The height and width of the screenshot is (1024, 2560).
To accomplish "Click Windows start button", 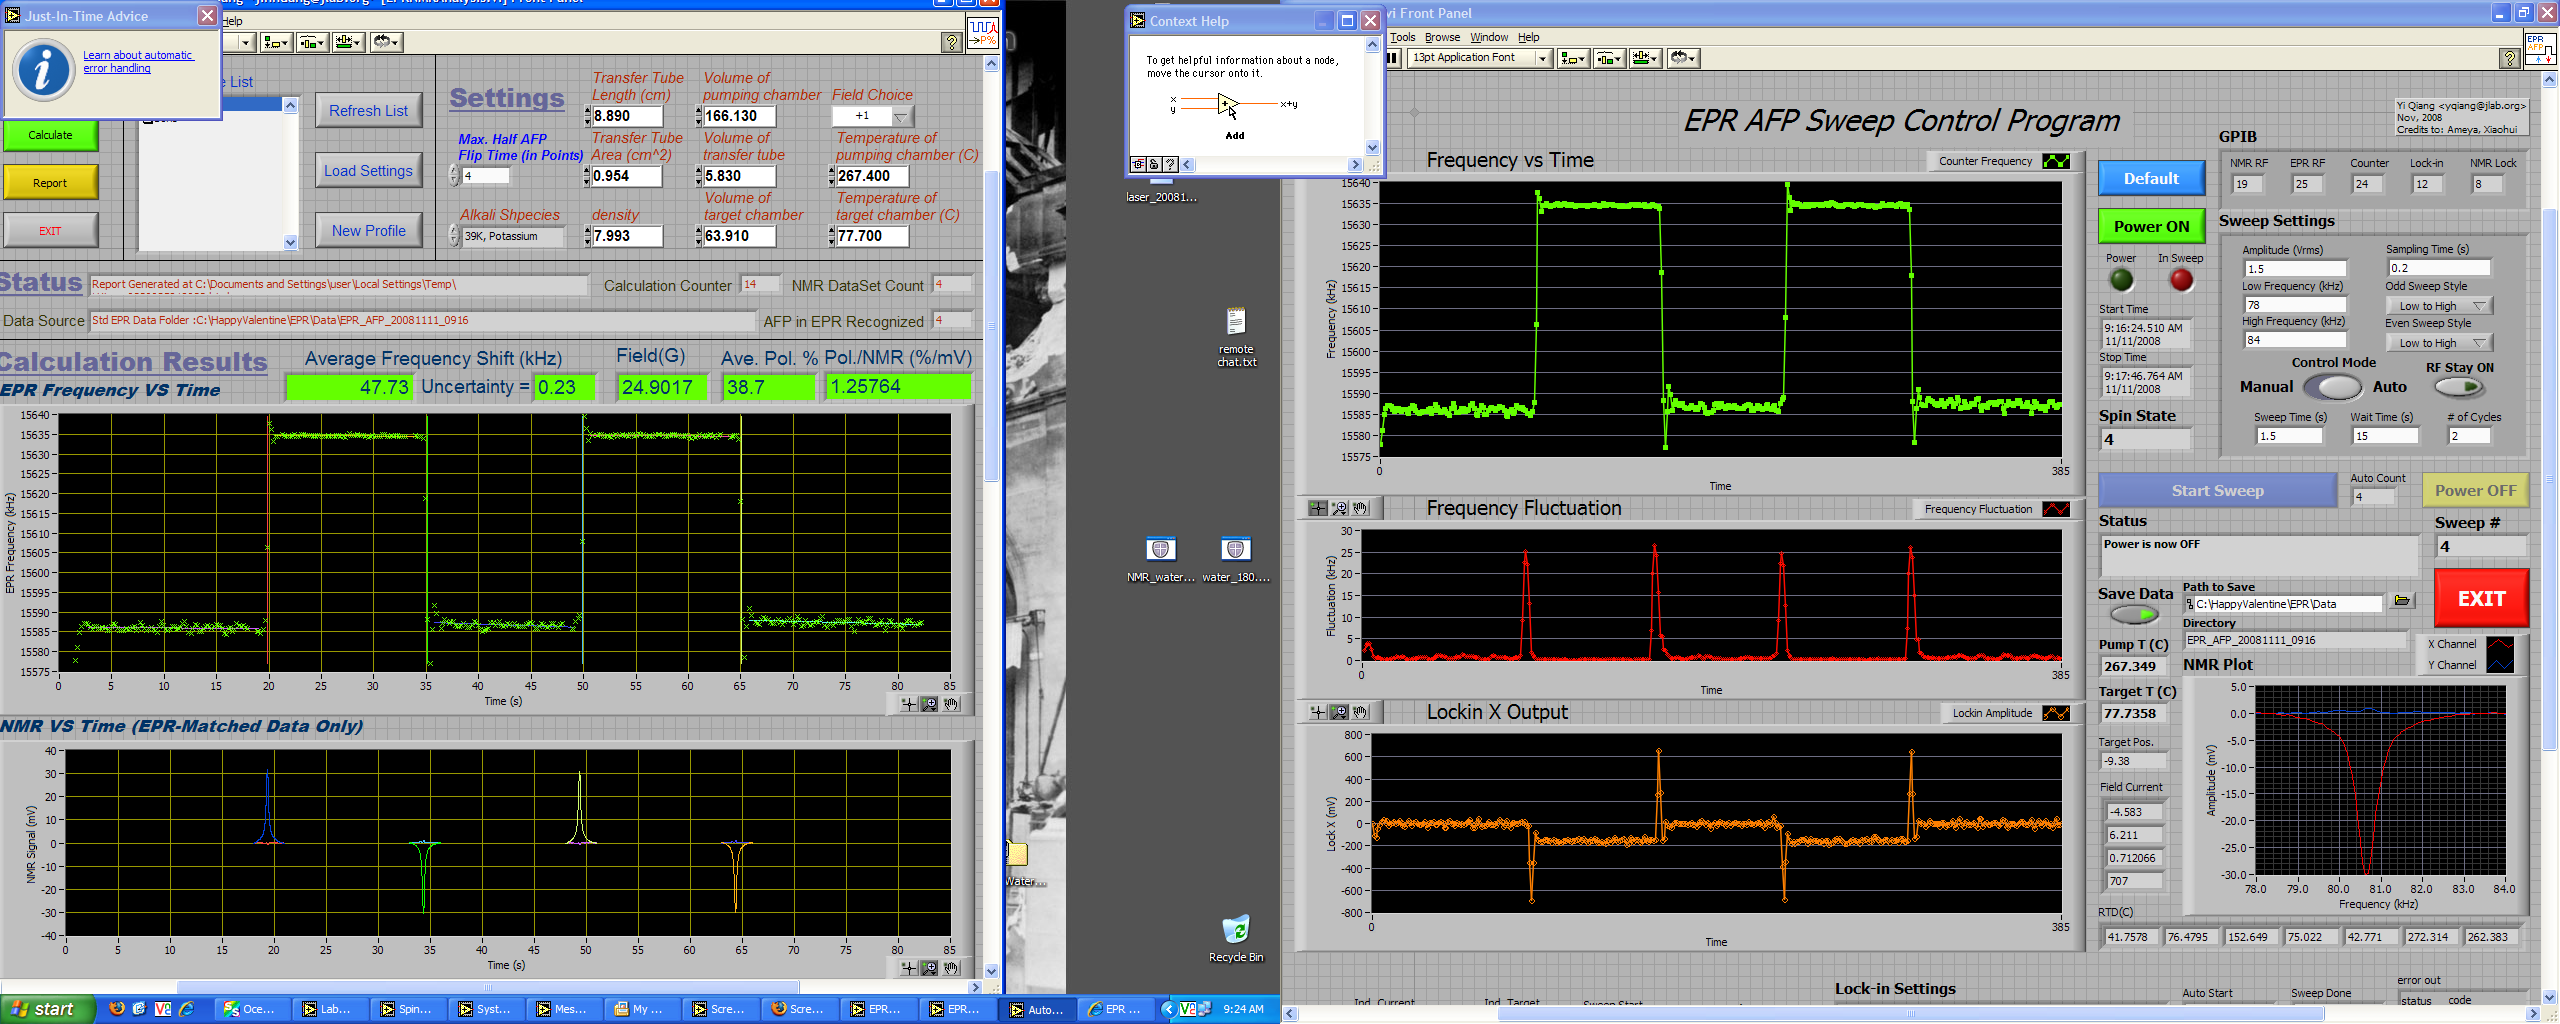I will tap(47, 1009).
